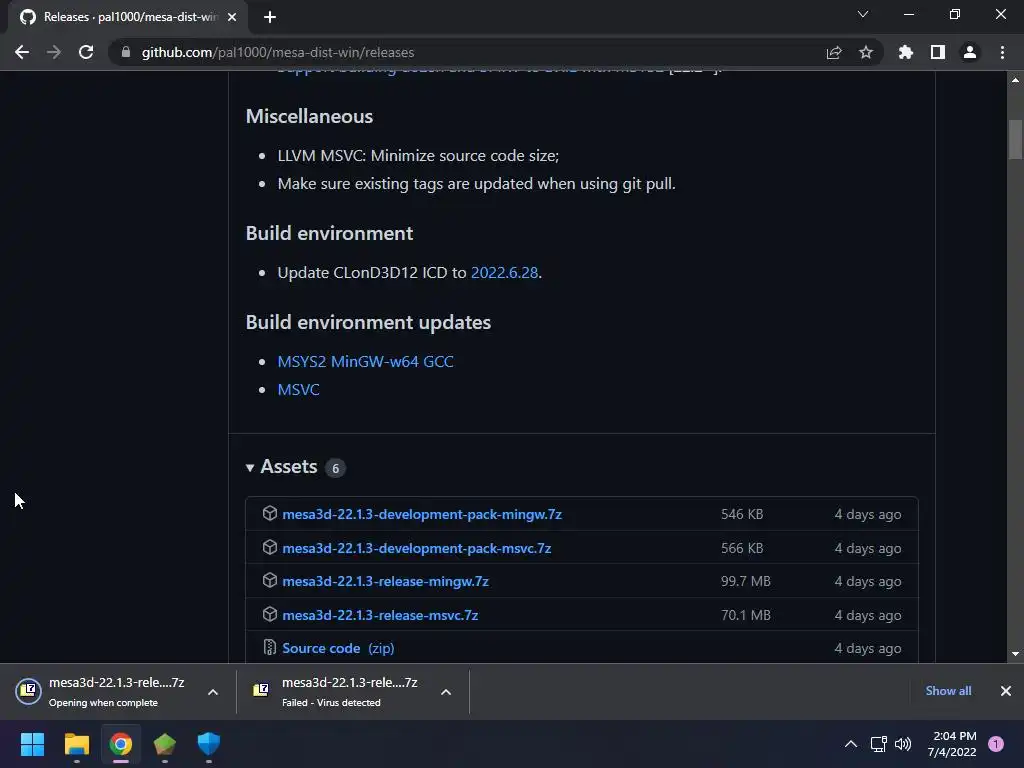Click the address bar URL
Screen dimensions: 1024x768
[x=278, y=52]
